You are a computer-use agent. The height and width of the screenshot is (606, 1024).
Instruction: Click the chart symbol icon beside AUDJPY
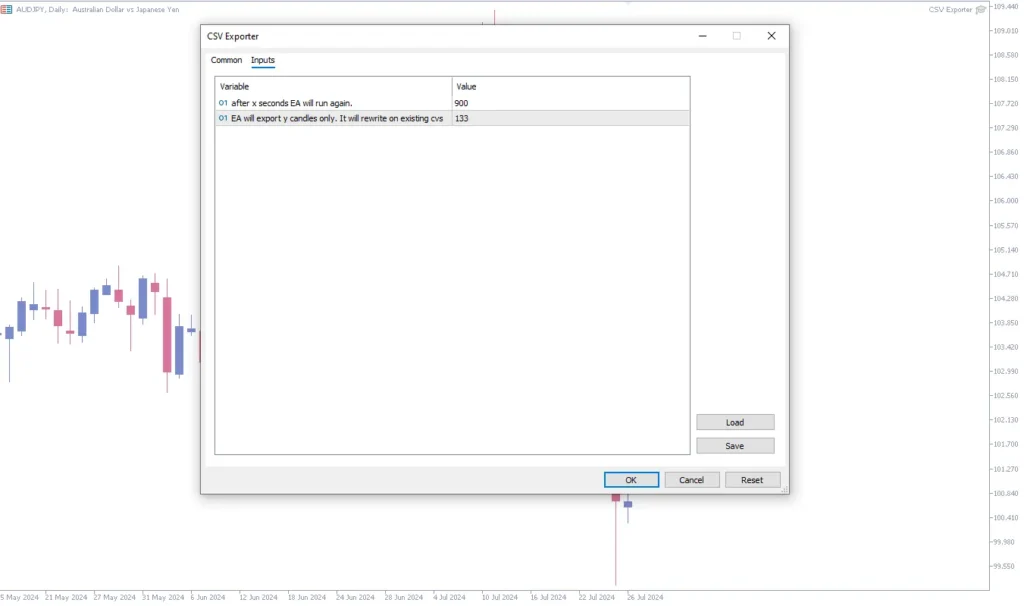click(7, 9)
